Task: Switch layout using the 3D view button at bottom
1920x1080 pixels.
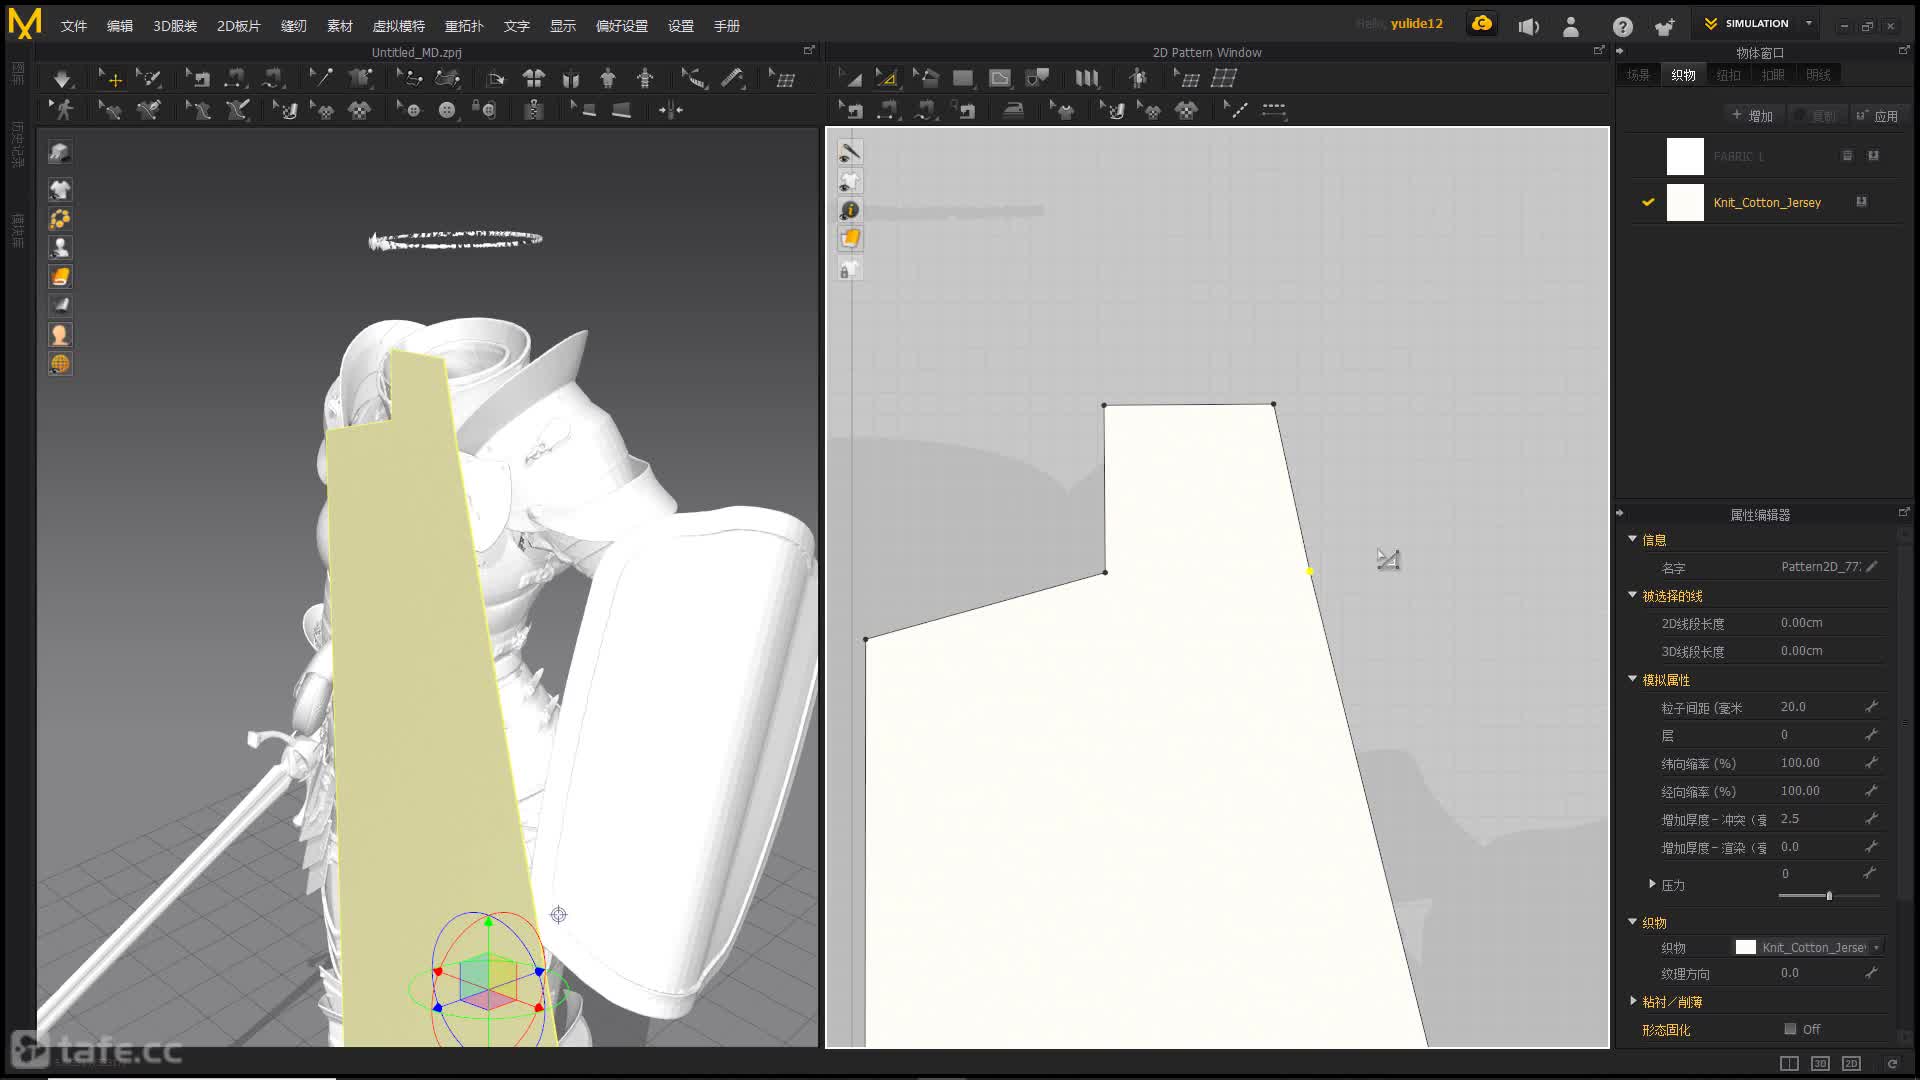Action: tap(1820, 1063)
